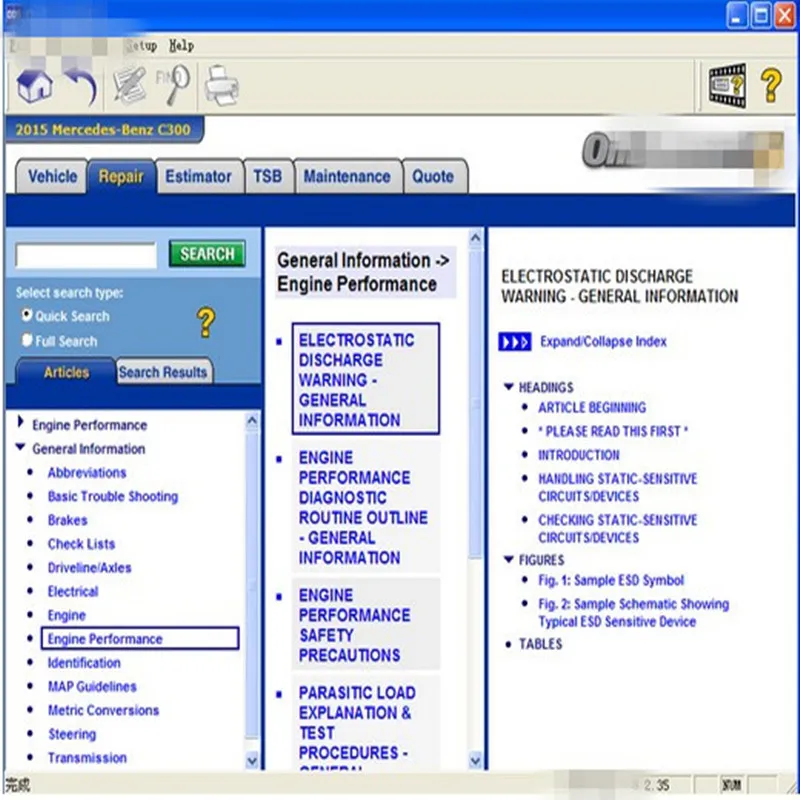Open the Transmission link
Viewport: 800px width, 800px height.
[x=87, y=758]
